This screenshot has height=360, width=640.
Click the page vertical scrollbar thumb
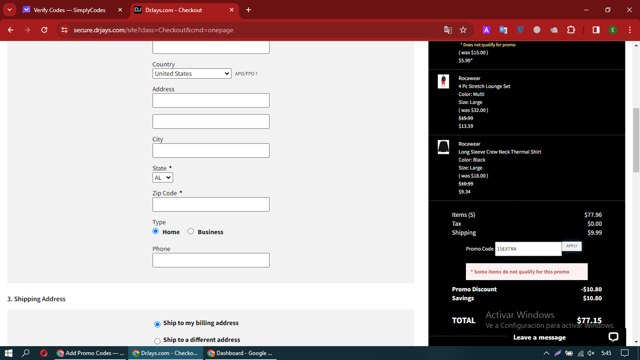click(636, 140)
